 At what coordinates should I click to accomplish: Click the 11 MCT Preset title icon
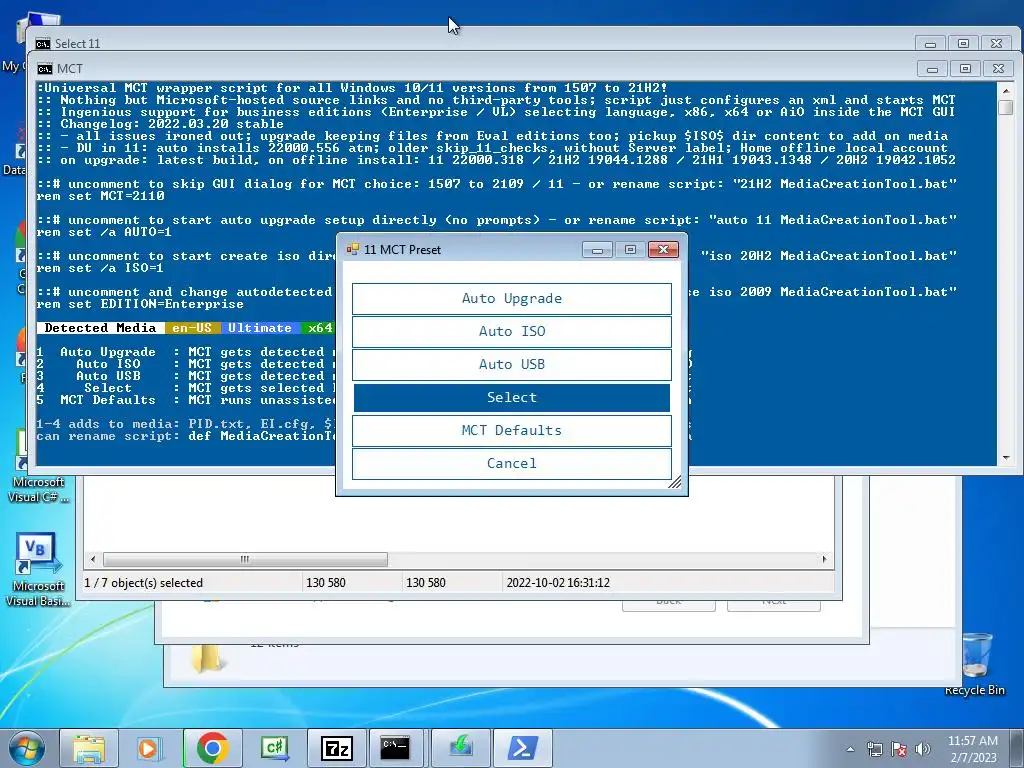(x=353, y=249)
